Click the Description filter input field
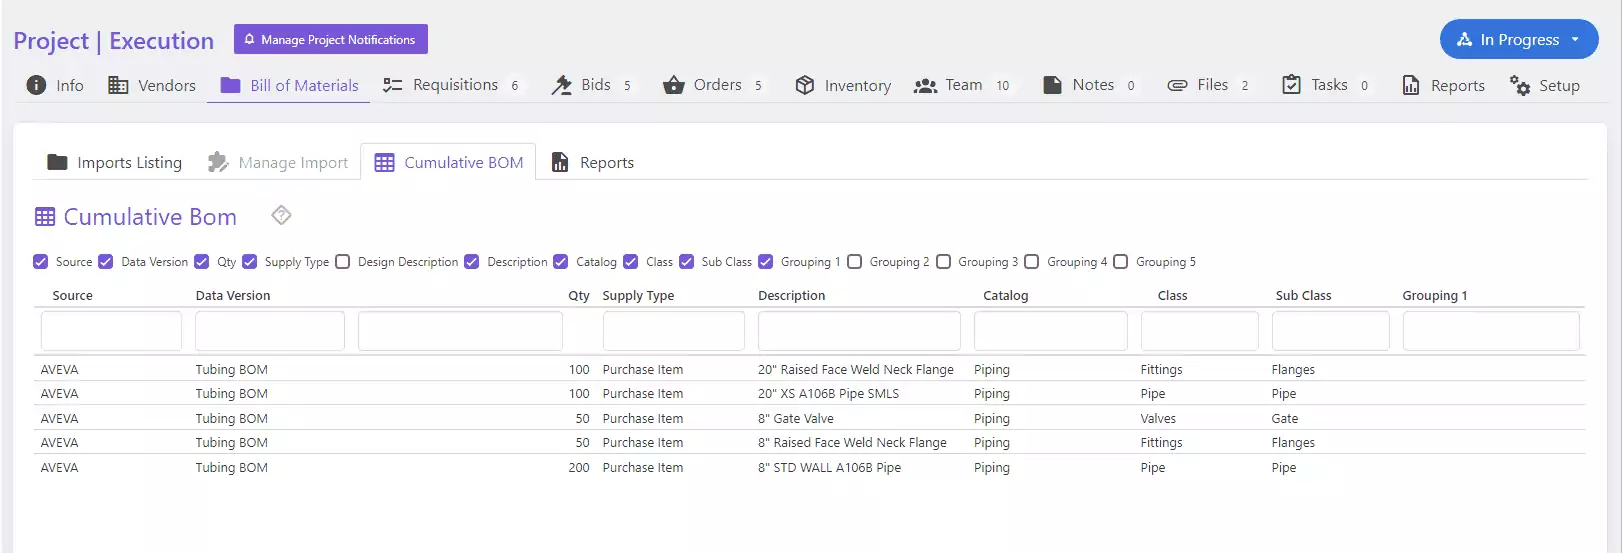 tap(859, 331)
